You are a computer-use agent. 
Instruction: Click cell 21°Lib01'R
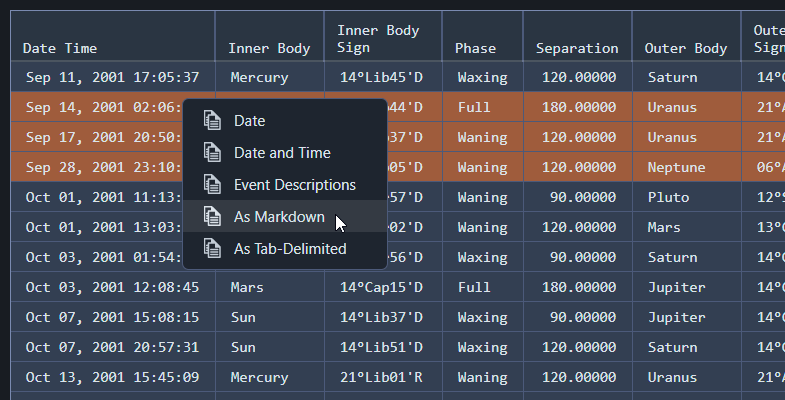click(381, 377)
